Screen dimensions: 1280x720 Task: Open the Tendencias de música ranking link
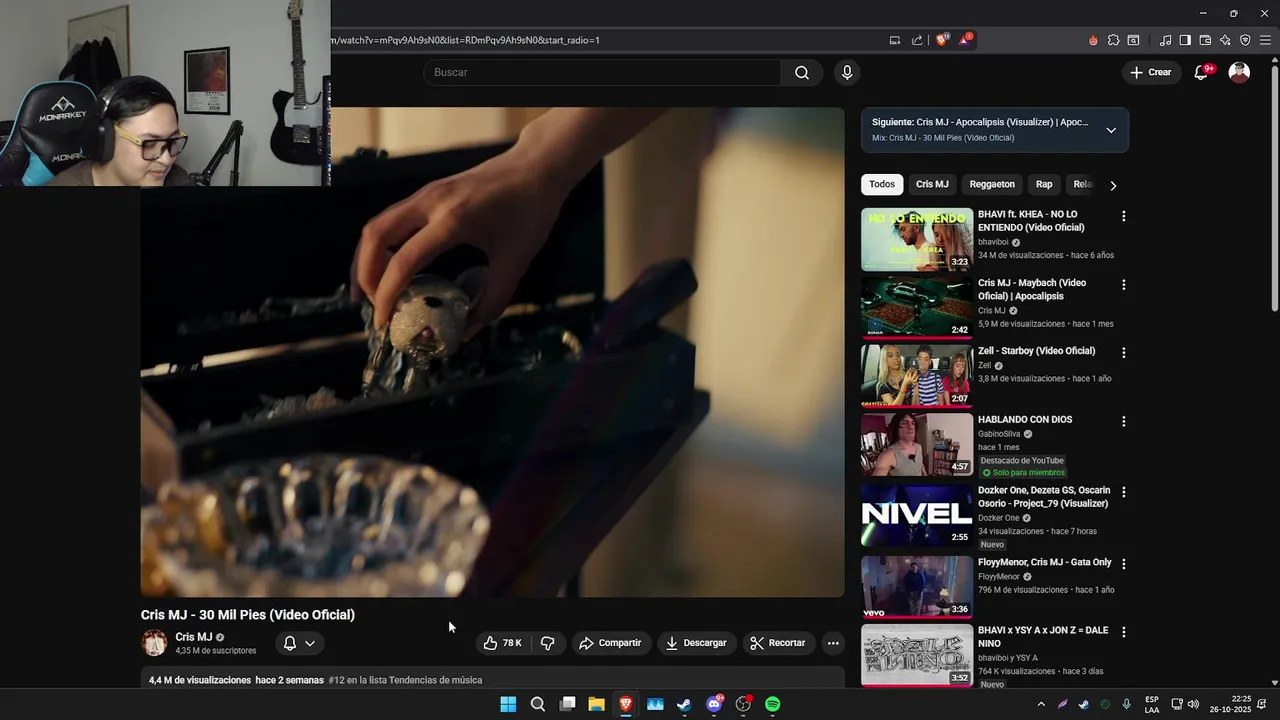(x=405, y=680)
